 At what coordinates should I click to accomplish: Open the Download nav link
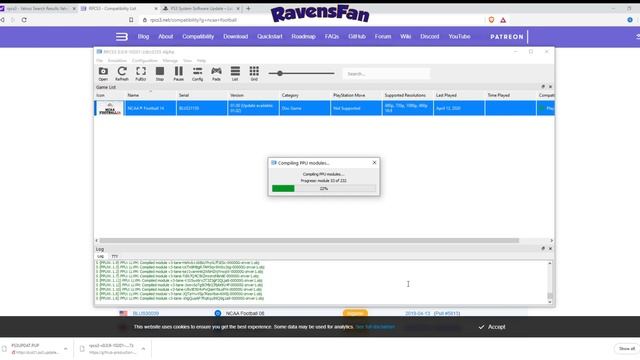[236, 36]
